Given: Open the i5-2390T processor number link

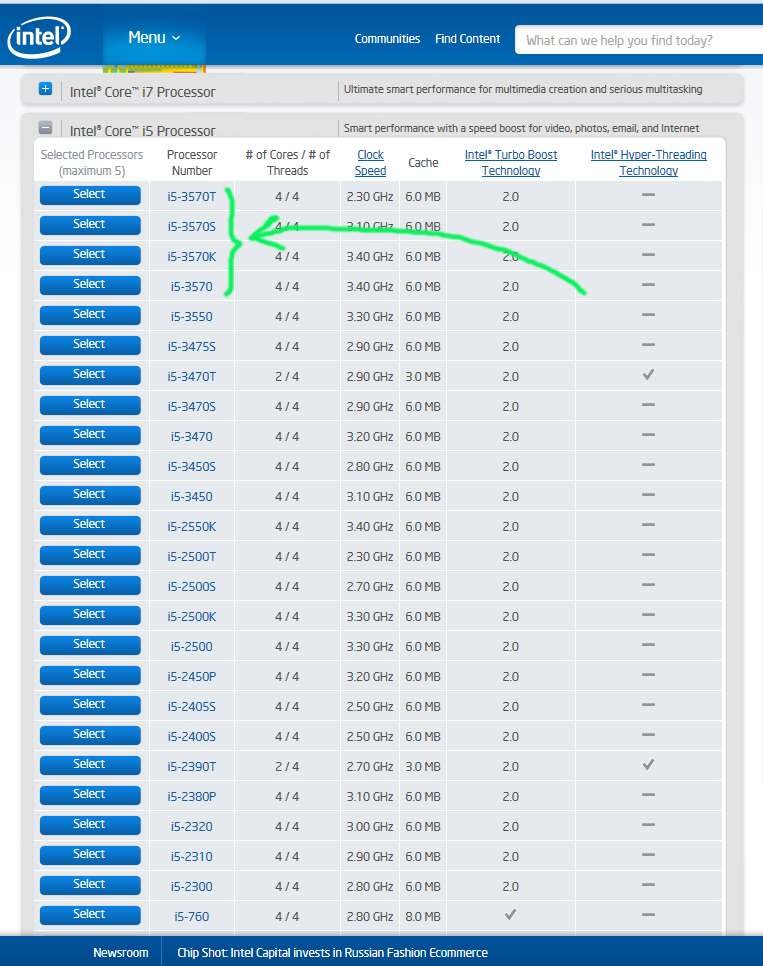Looking at the screenshot, I should coord(192,766).
